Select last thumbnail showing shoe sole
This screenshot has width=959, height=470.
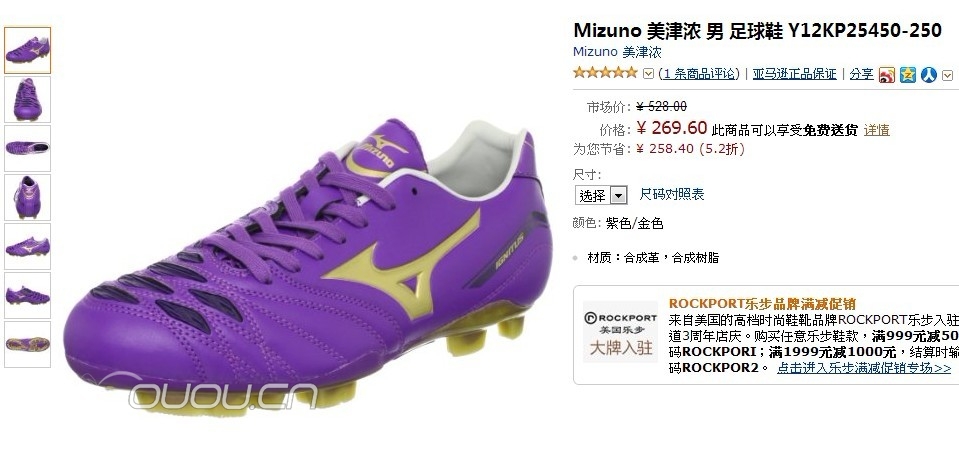(x=28, y=344)
